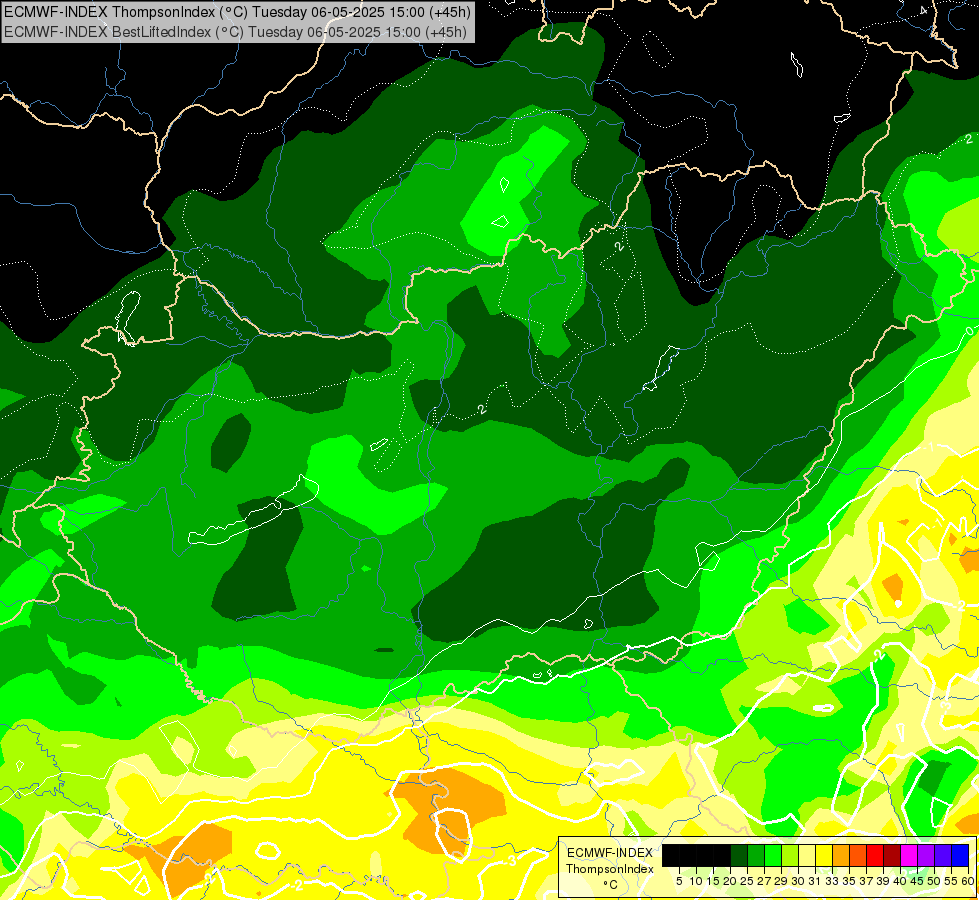
Task: Click the legend scale value 25
Action: [x=747, y=881]
